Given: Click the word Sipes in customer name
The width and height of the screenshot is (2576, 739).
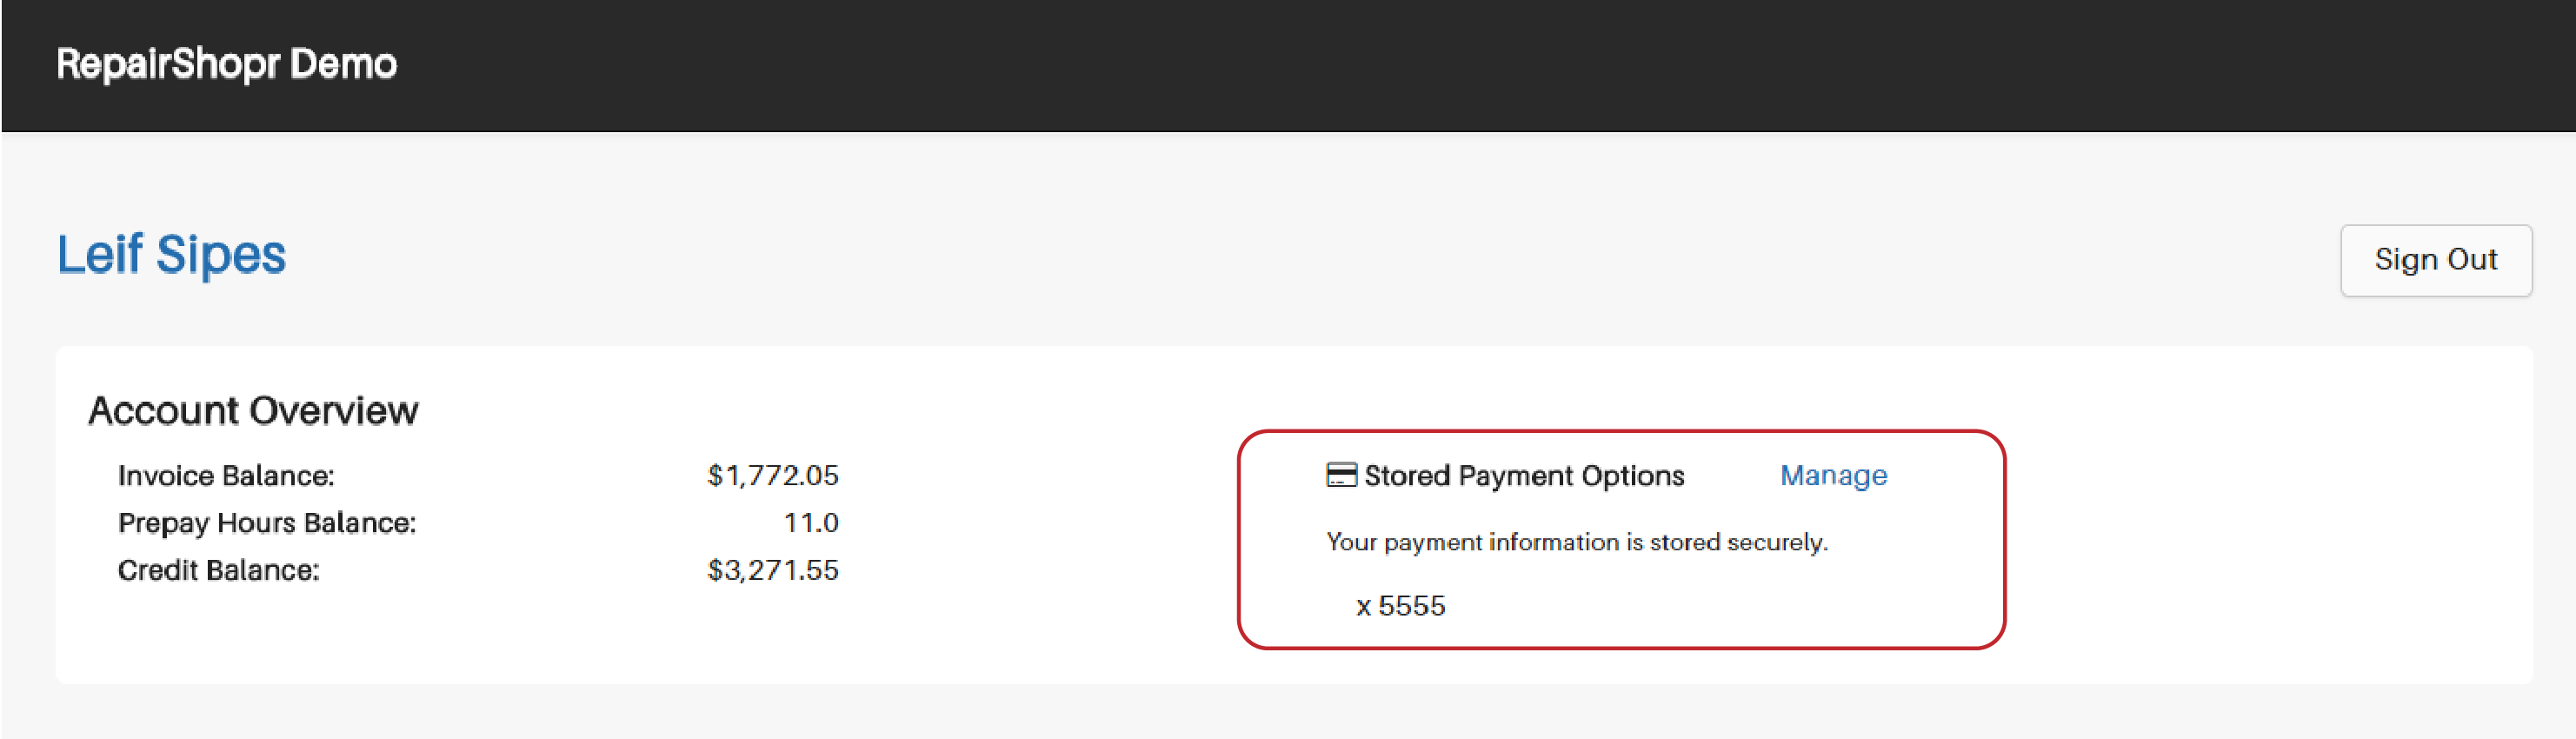Looking at the screenshot, I should tap(221, 256).
